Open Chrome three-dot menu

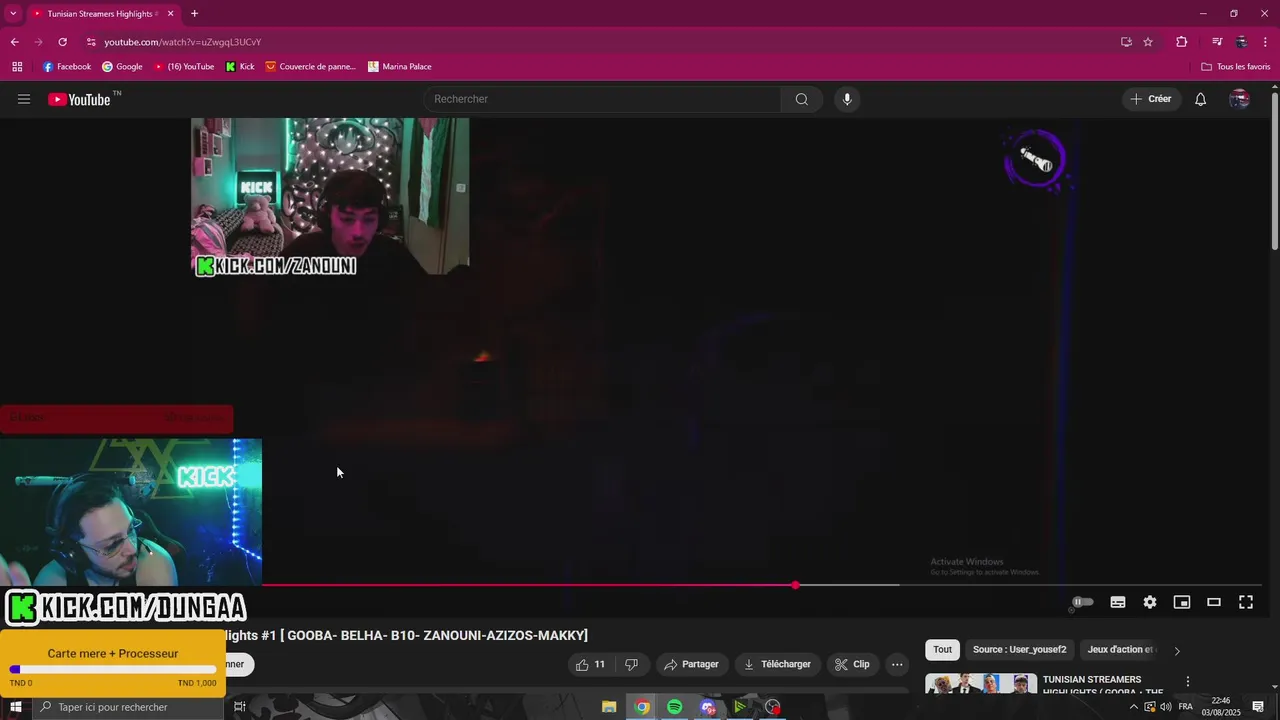(1265, 42)
